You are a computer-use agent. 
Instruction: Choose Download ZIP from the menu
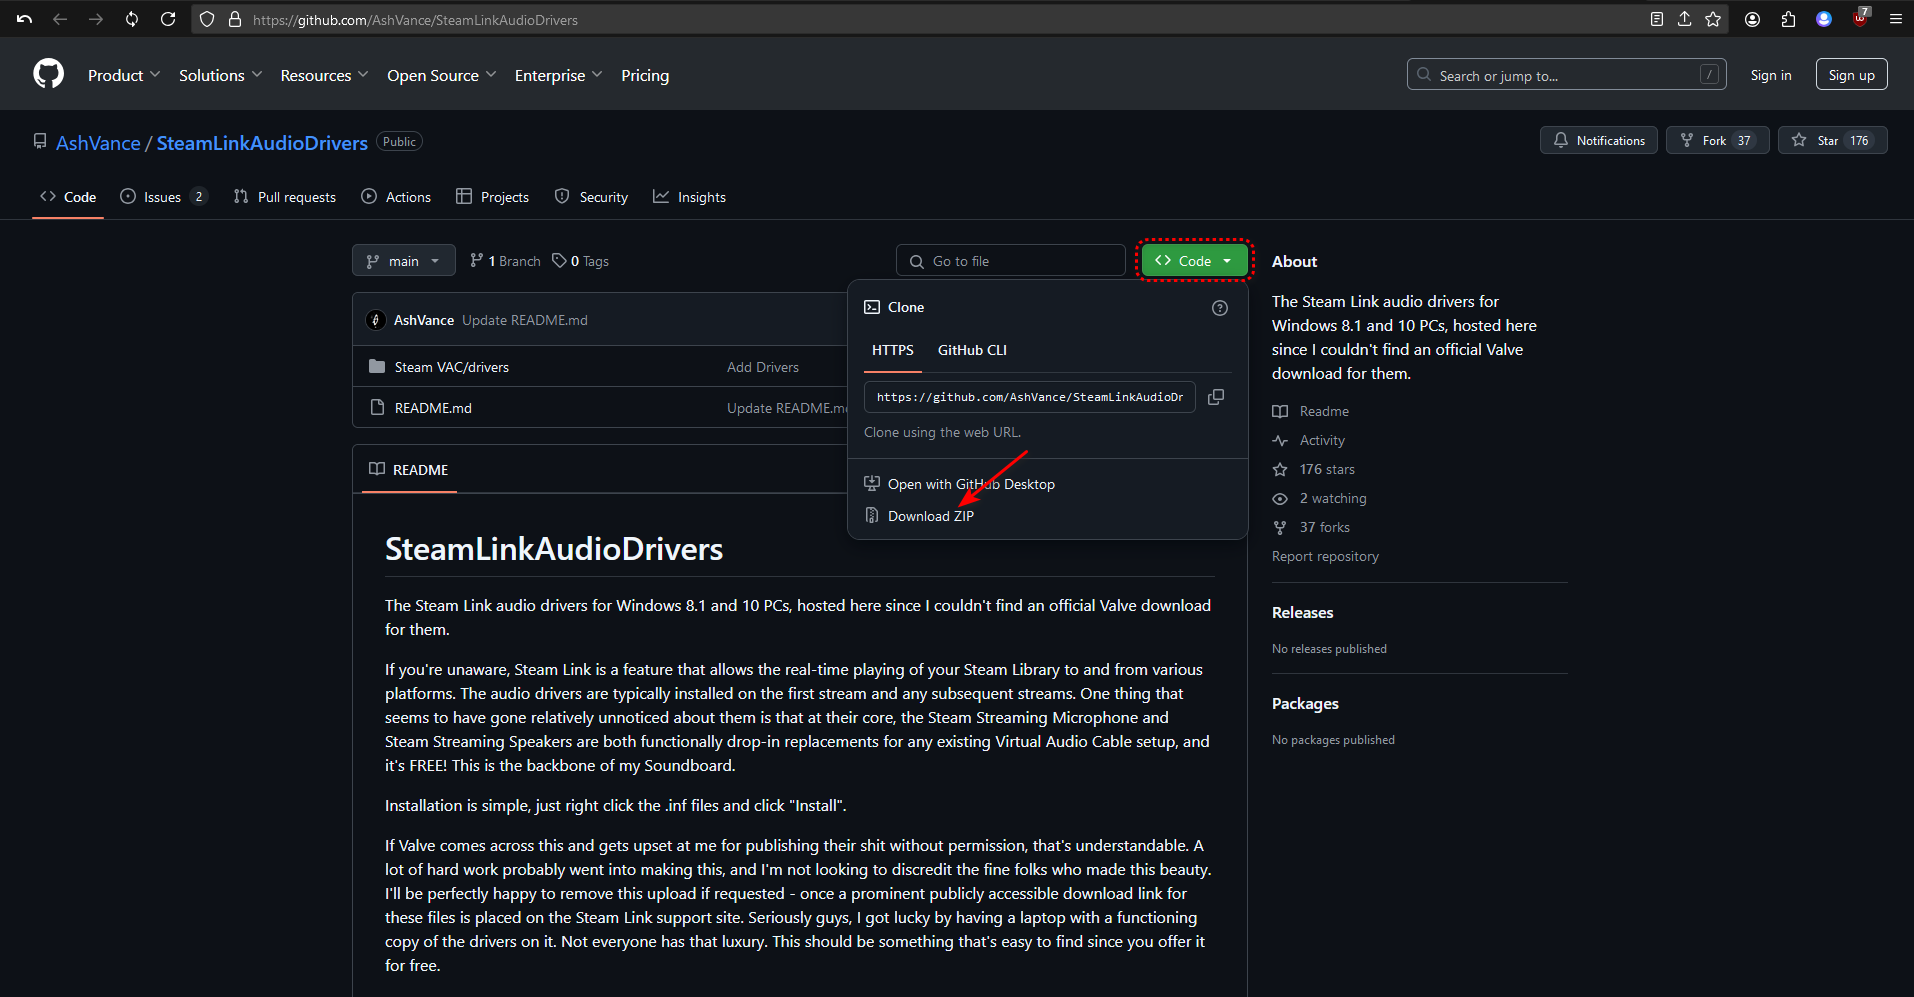click(x=930, y=516)
